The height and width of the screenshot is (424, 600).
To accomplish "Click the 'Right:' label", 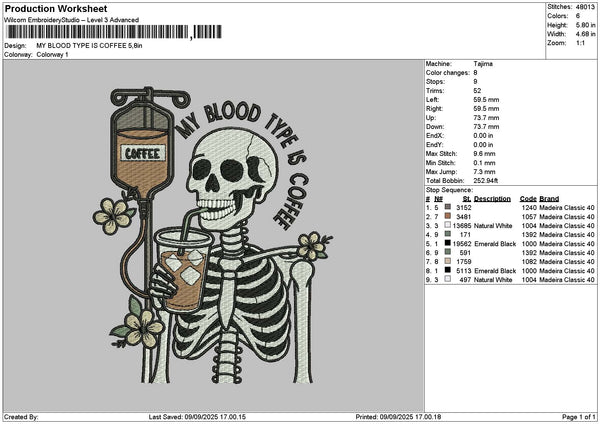I will 434,109.
